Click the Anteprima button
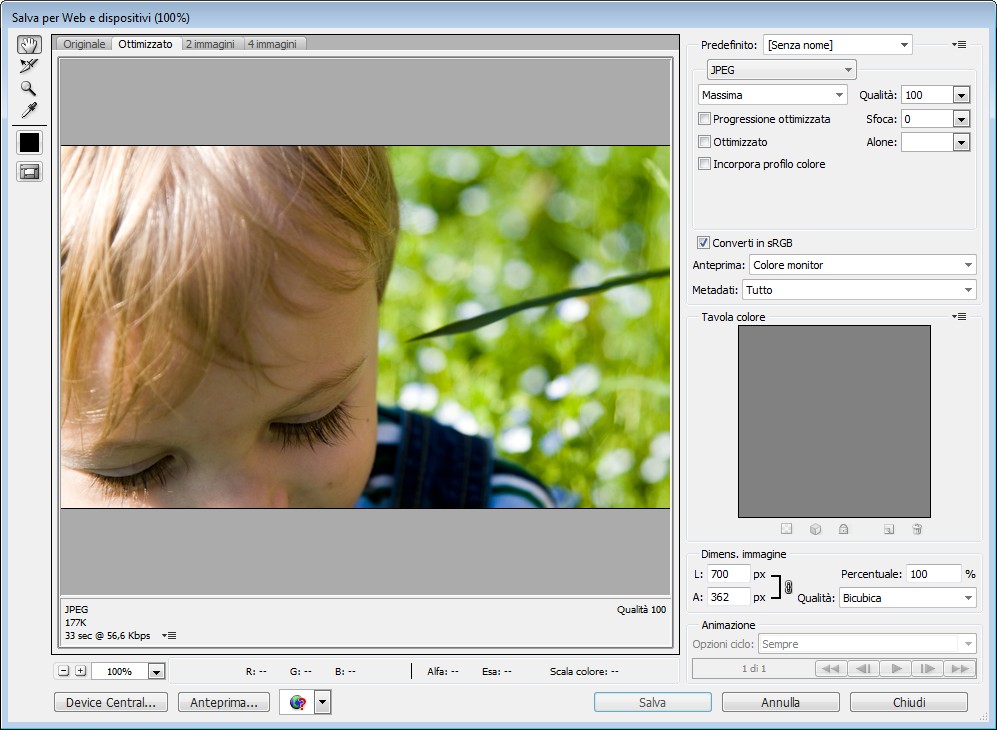 224,702
